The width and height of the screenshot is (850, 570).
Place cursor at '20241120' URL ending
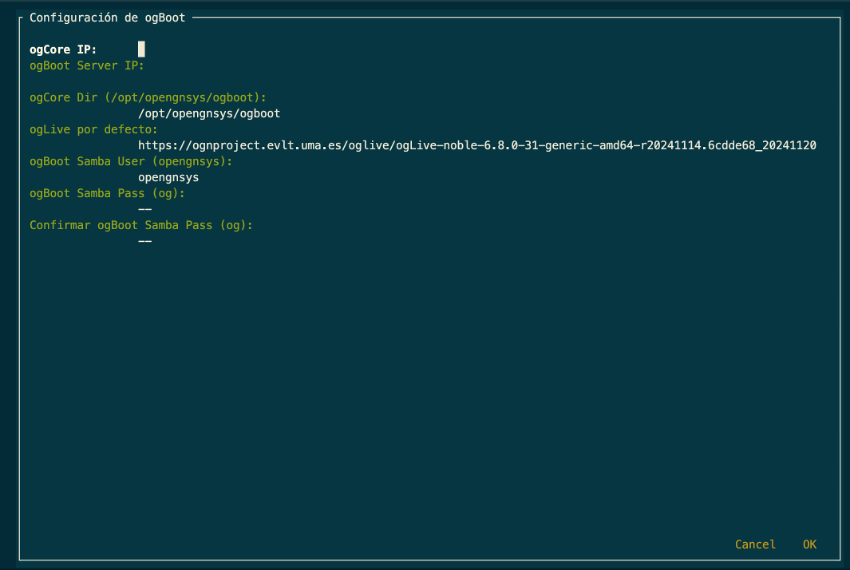coord(789,145)
